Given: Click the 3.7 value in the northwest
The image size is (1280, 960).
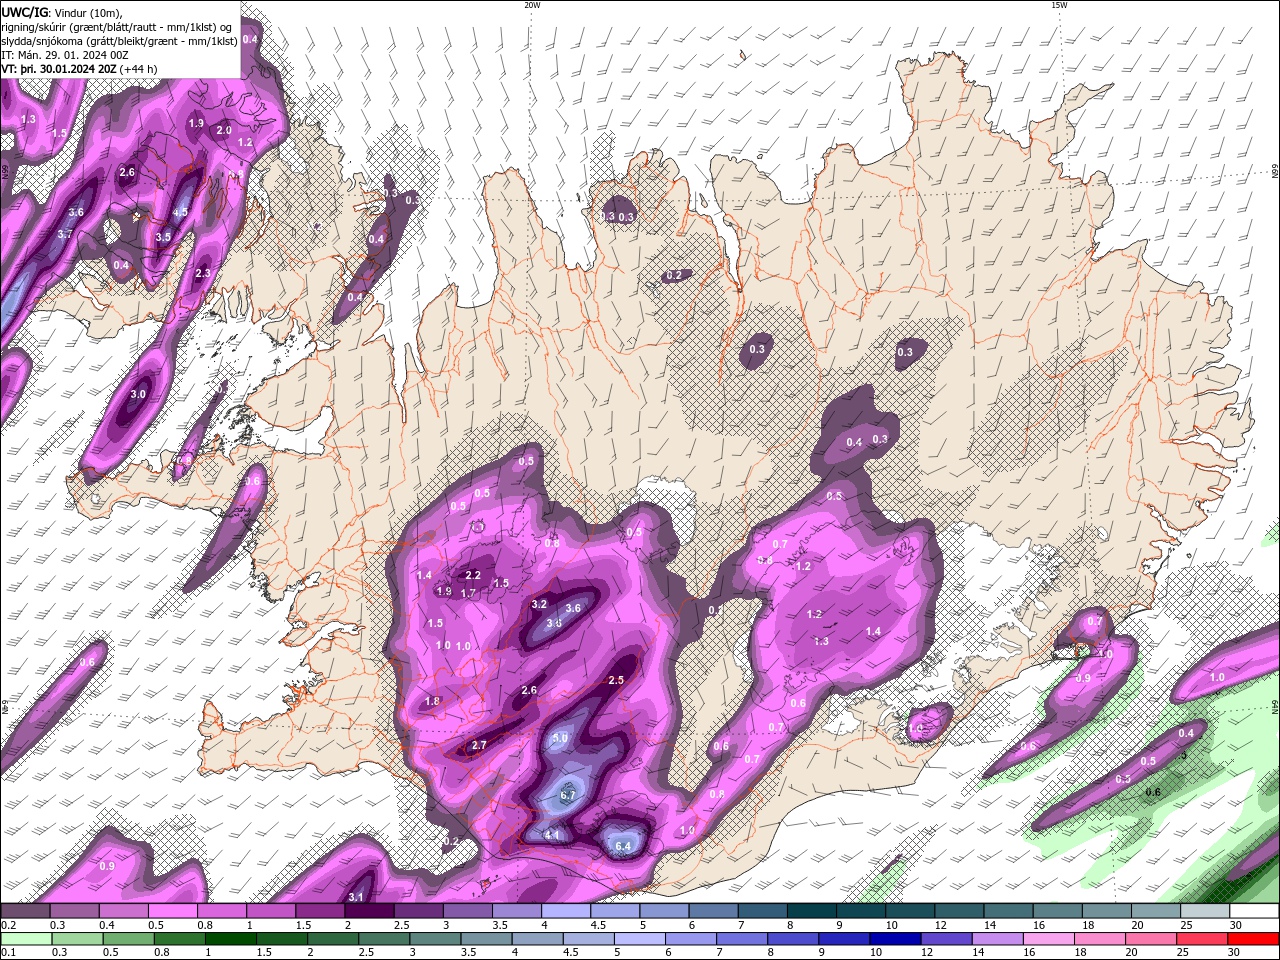Looking at the screenshot, I should (x=65, y=234).
